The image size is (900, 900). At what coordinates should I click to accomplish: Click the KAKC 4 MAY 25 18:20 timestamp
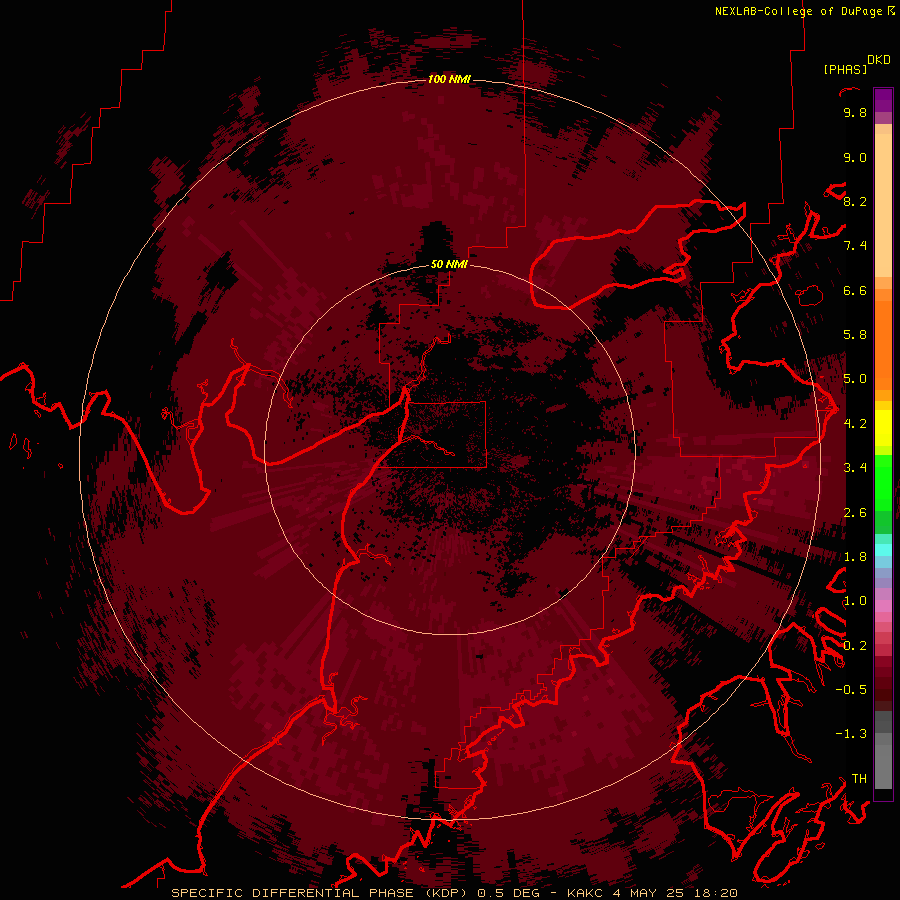point(652,893)
